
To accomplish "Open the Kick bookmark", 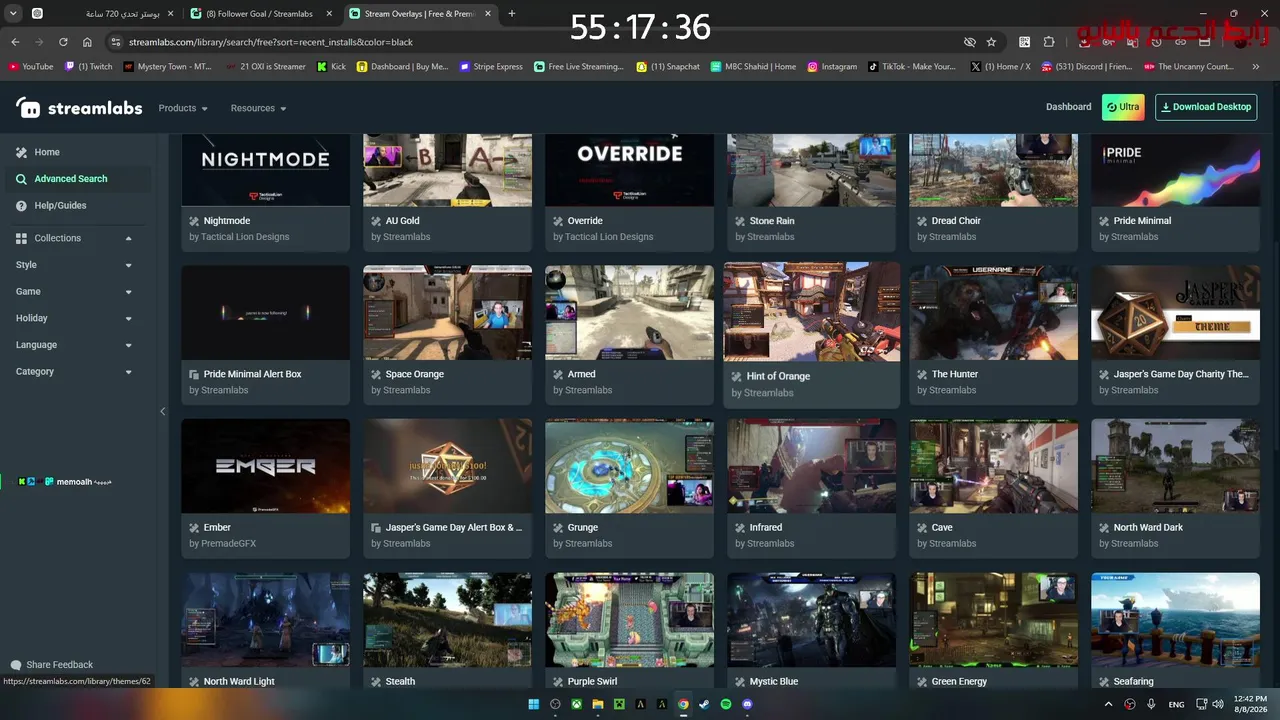I will (331, 67).
